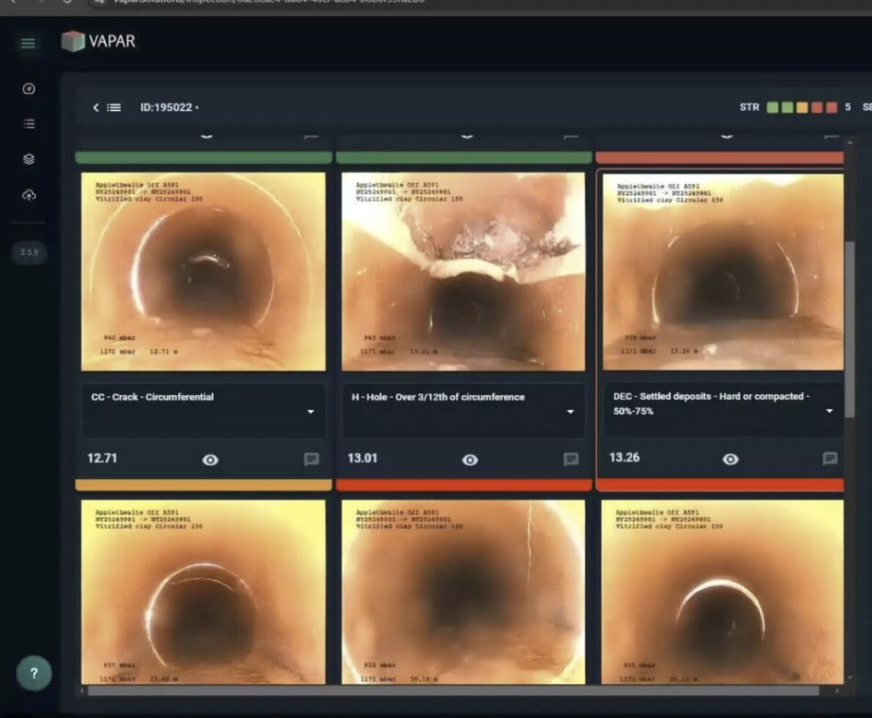Expand the CC - Crack - Circumferential dropdown

(310, 412)
